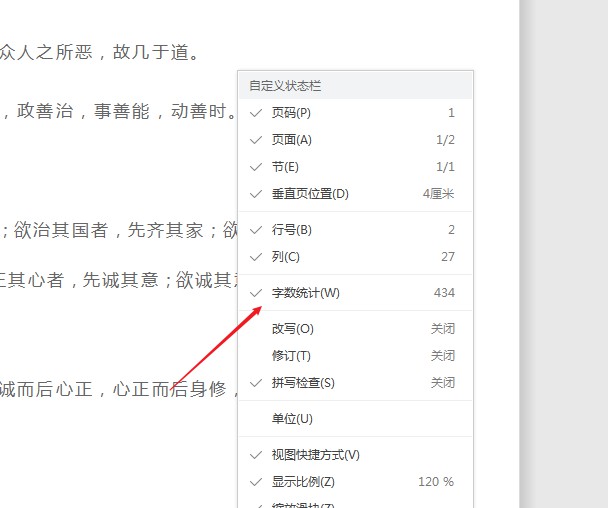608x508 pixels.
Task: Toggle 垂直页位置(D) option
Action: pos(355,194)
